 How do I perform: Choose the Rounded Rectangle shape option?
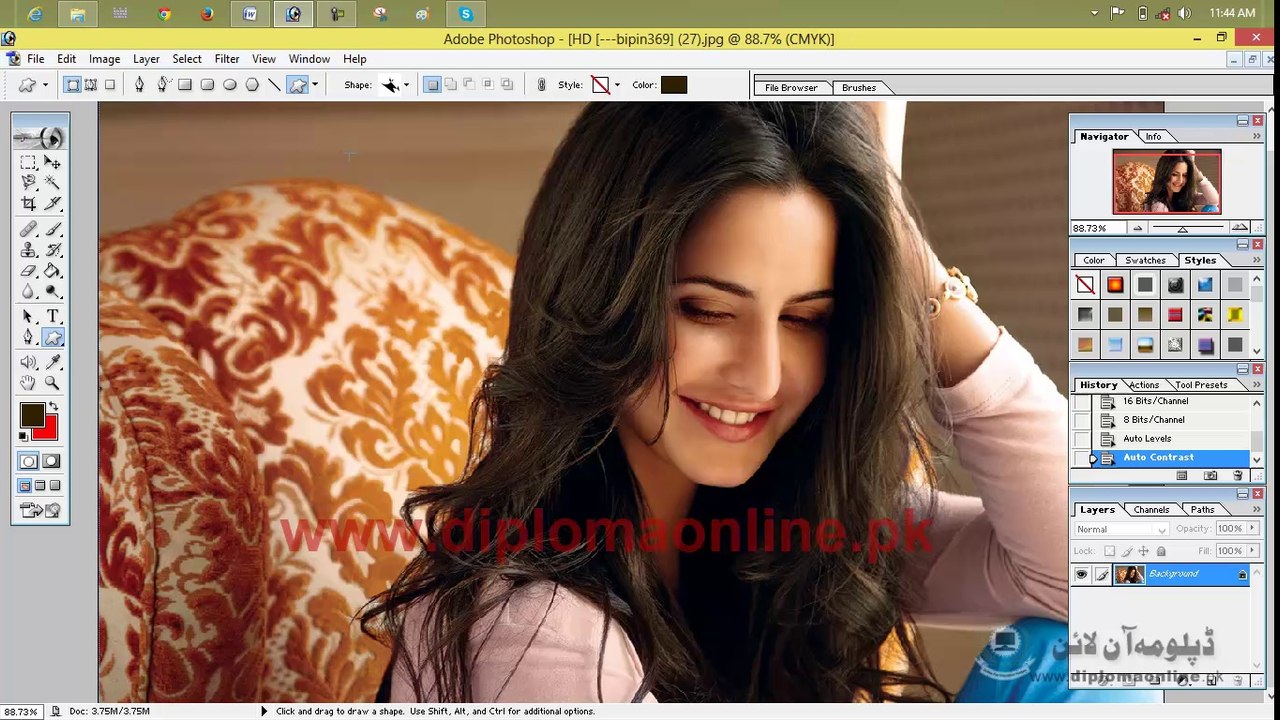tap(207, 85)
